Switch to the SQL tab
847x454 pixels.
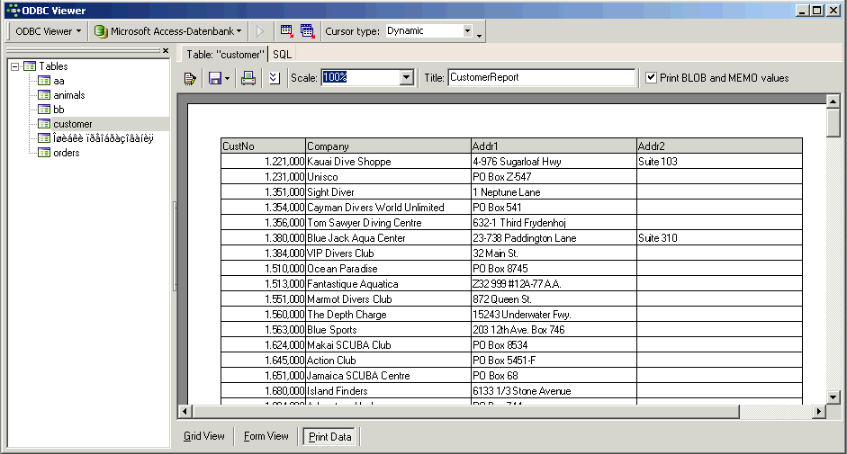283,54
